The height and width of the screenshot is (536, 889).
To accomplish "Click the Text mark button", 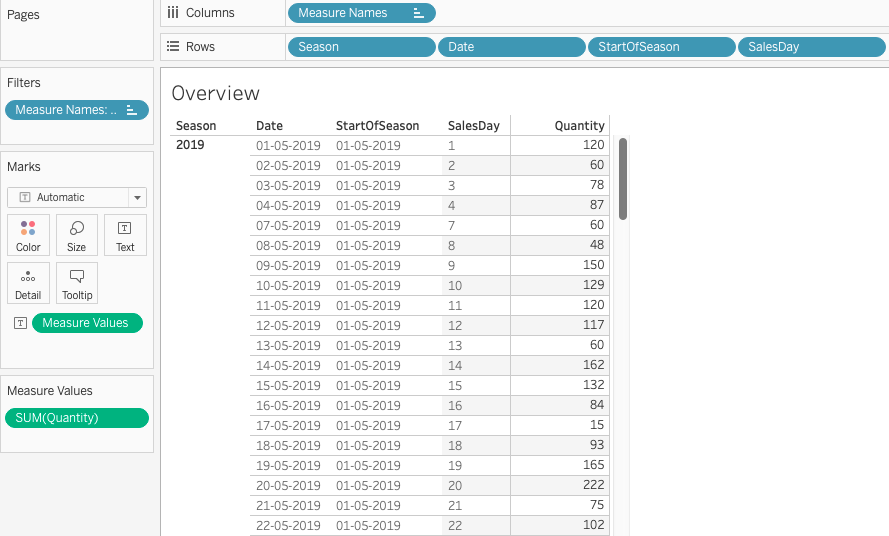I will tap(125, 235).
